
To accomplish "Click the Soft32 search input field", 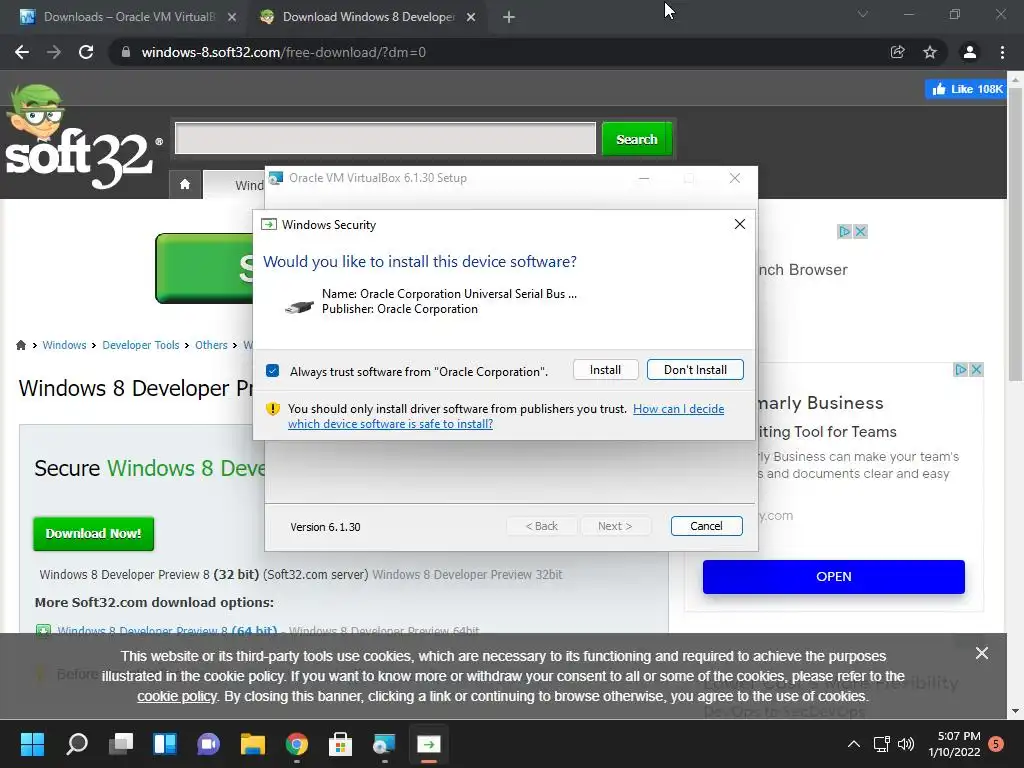I will tap(385, 138).
